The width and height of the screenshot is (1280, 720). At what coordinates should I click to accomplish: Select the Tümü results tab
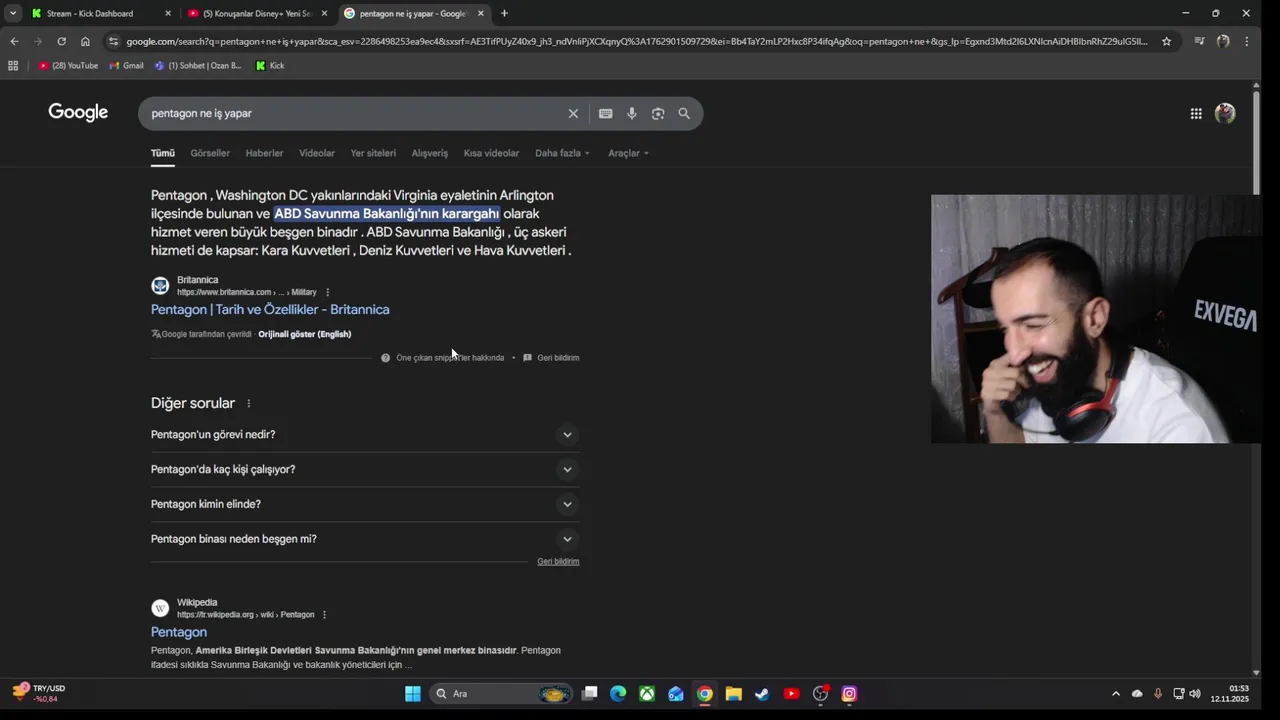tap(163, 153)
